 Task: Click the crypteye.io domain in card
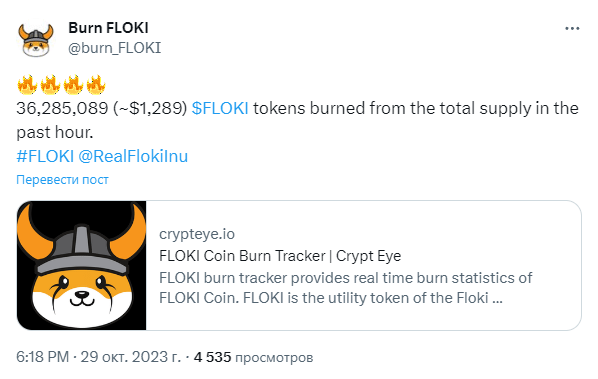click(197, 234)
